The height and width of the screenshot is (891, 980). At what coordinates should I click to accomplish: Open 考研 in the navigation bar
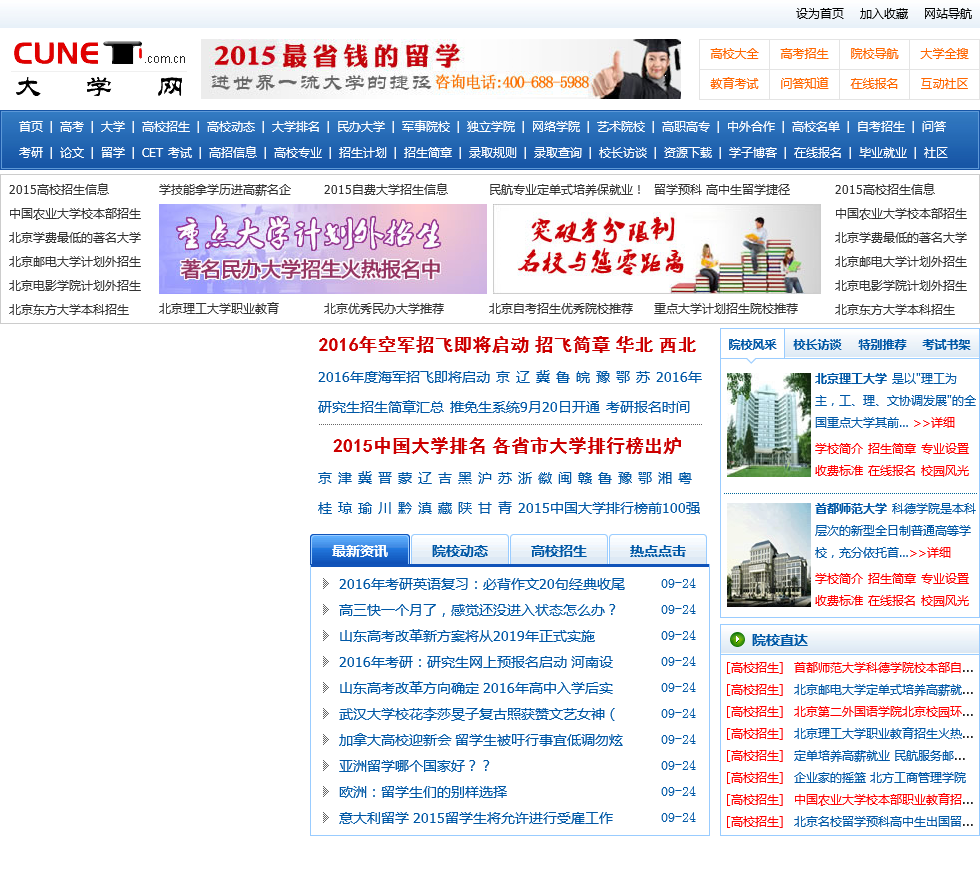coord(31,153)
